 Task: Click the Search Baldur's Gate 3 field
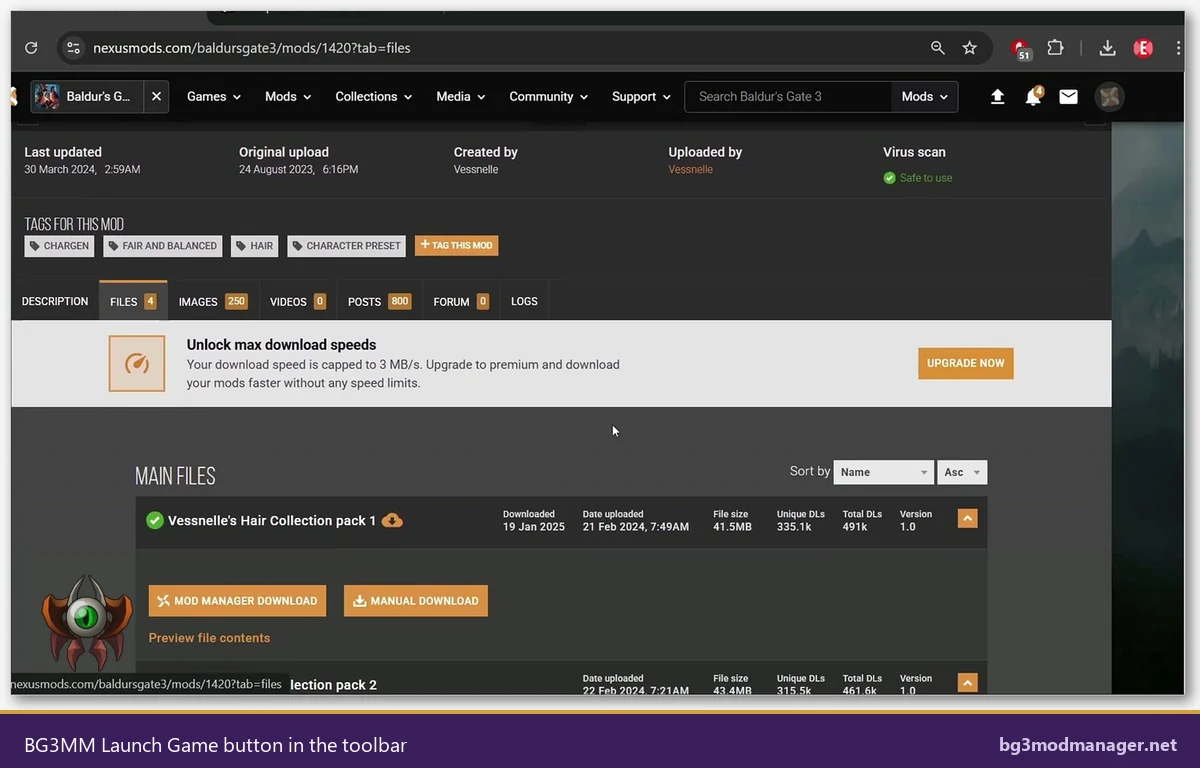(x=788, y=97)
